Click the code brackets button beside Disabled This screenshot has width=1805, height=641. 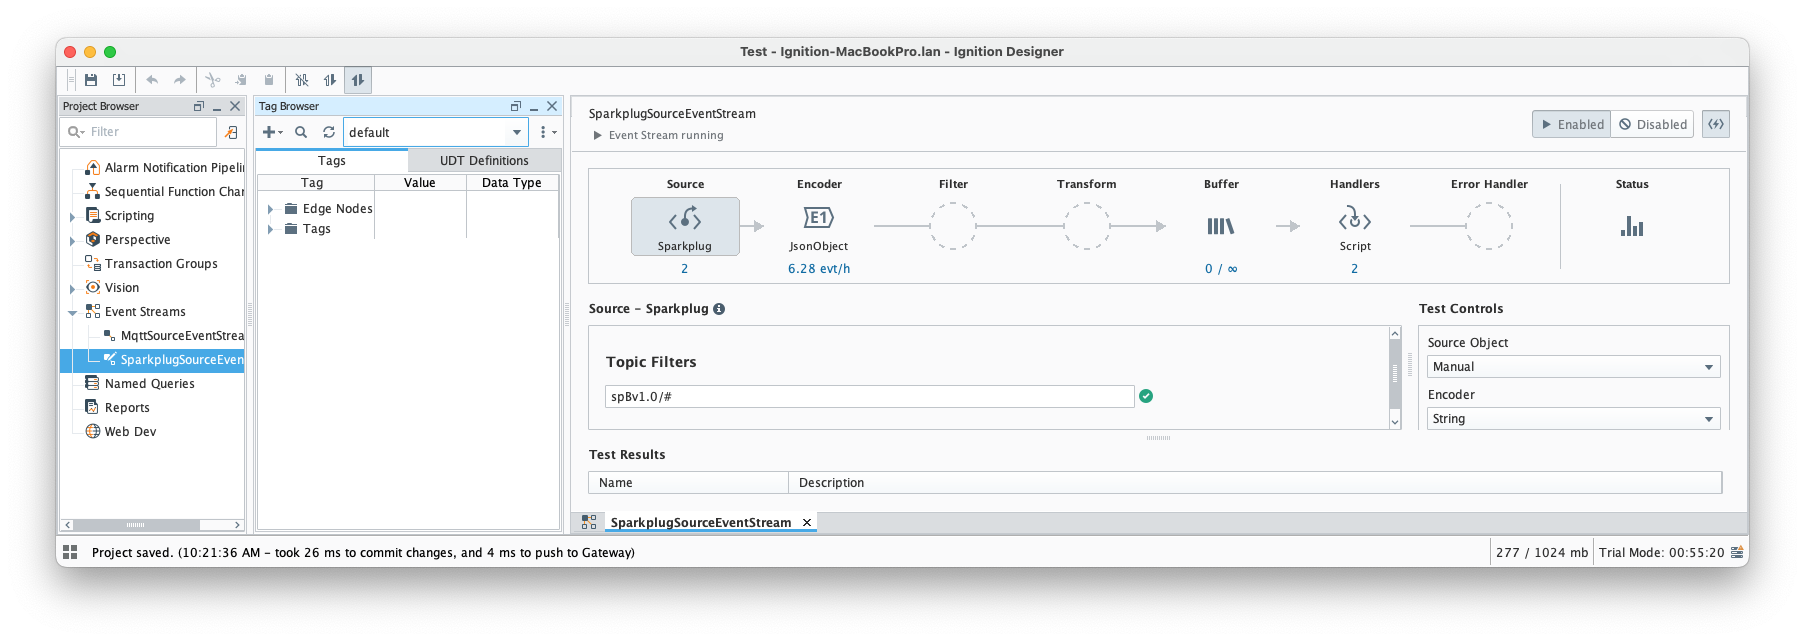coord(1716,124)
